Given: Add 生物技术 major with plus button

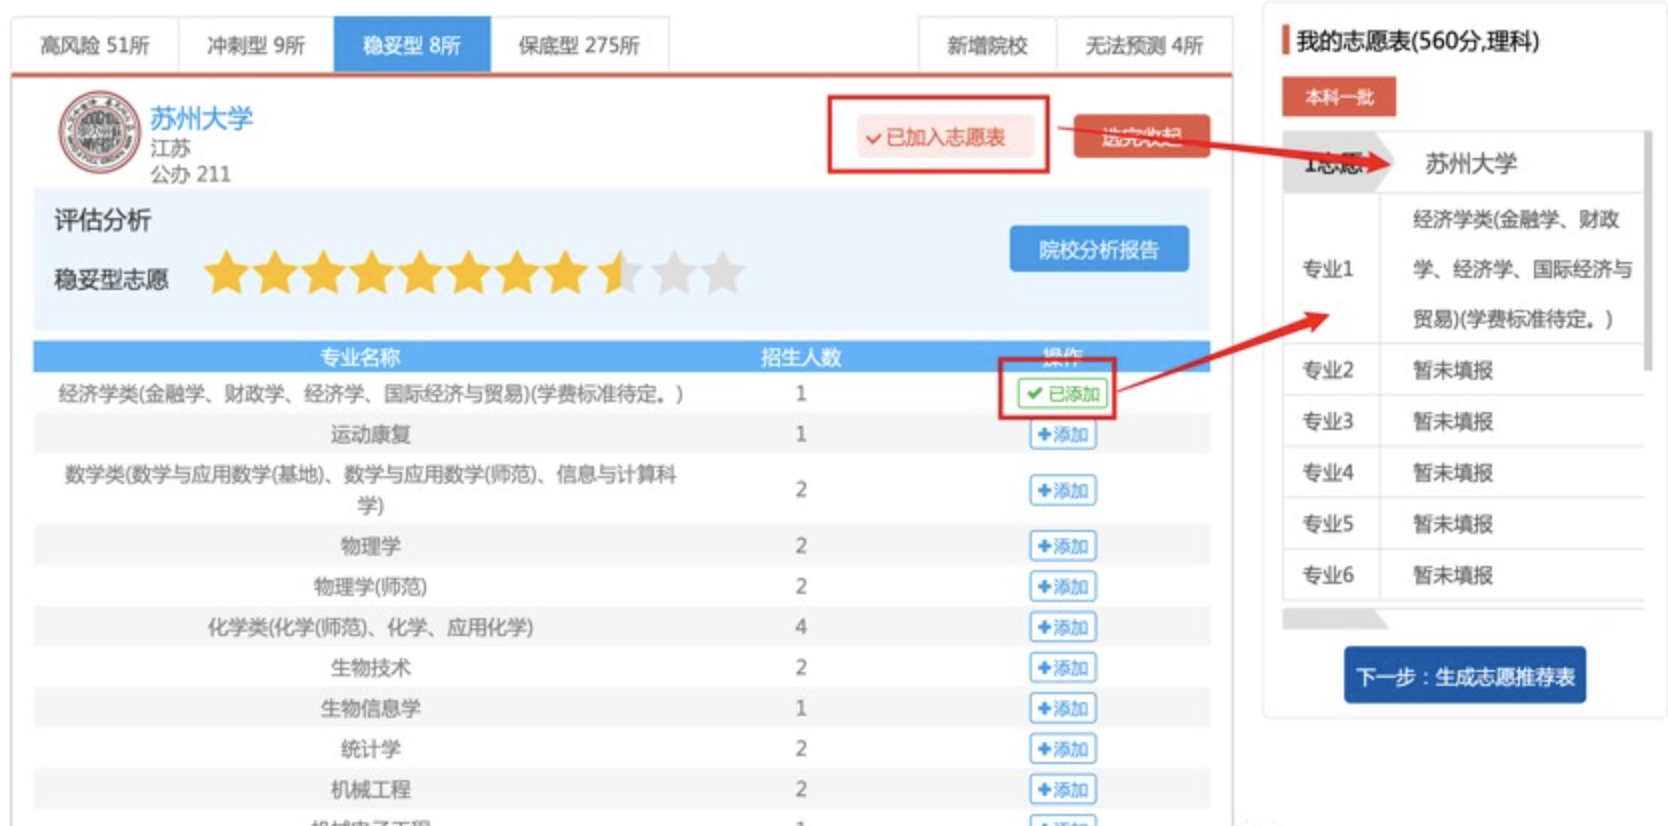Looking at the screenshot, I should 1062,668.
